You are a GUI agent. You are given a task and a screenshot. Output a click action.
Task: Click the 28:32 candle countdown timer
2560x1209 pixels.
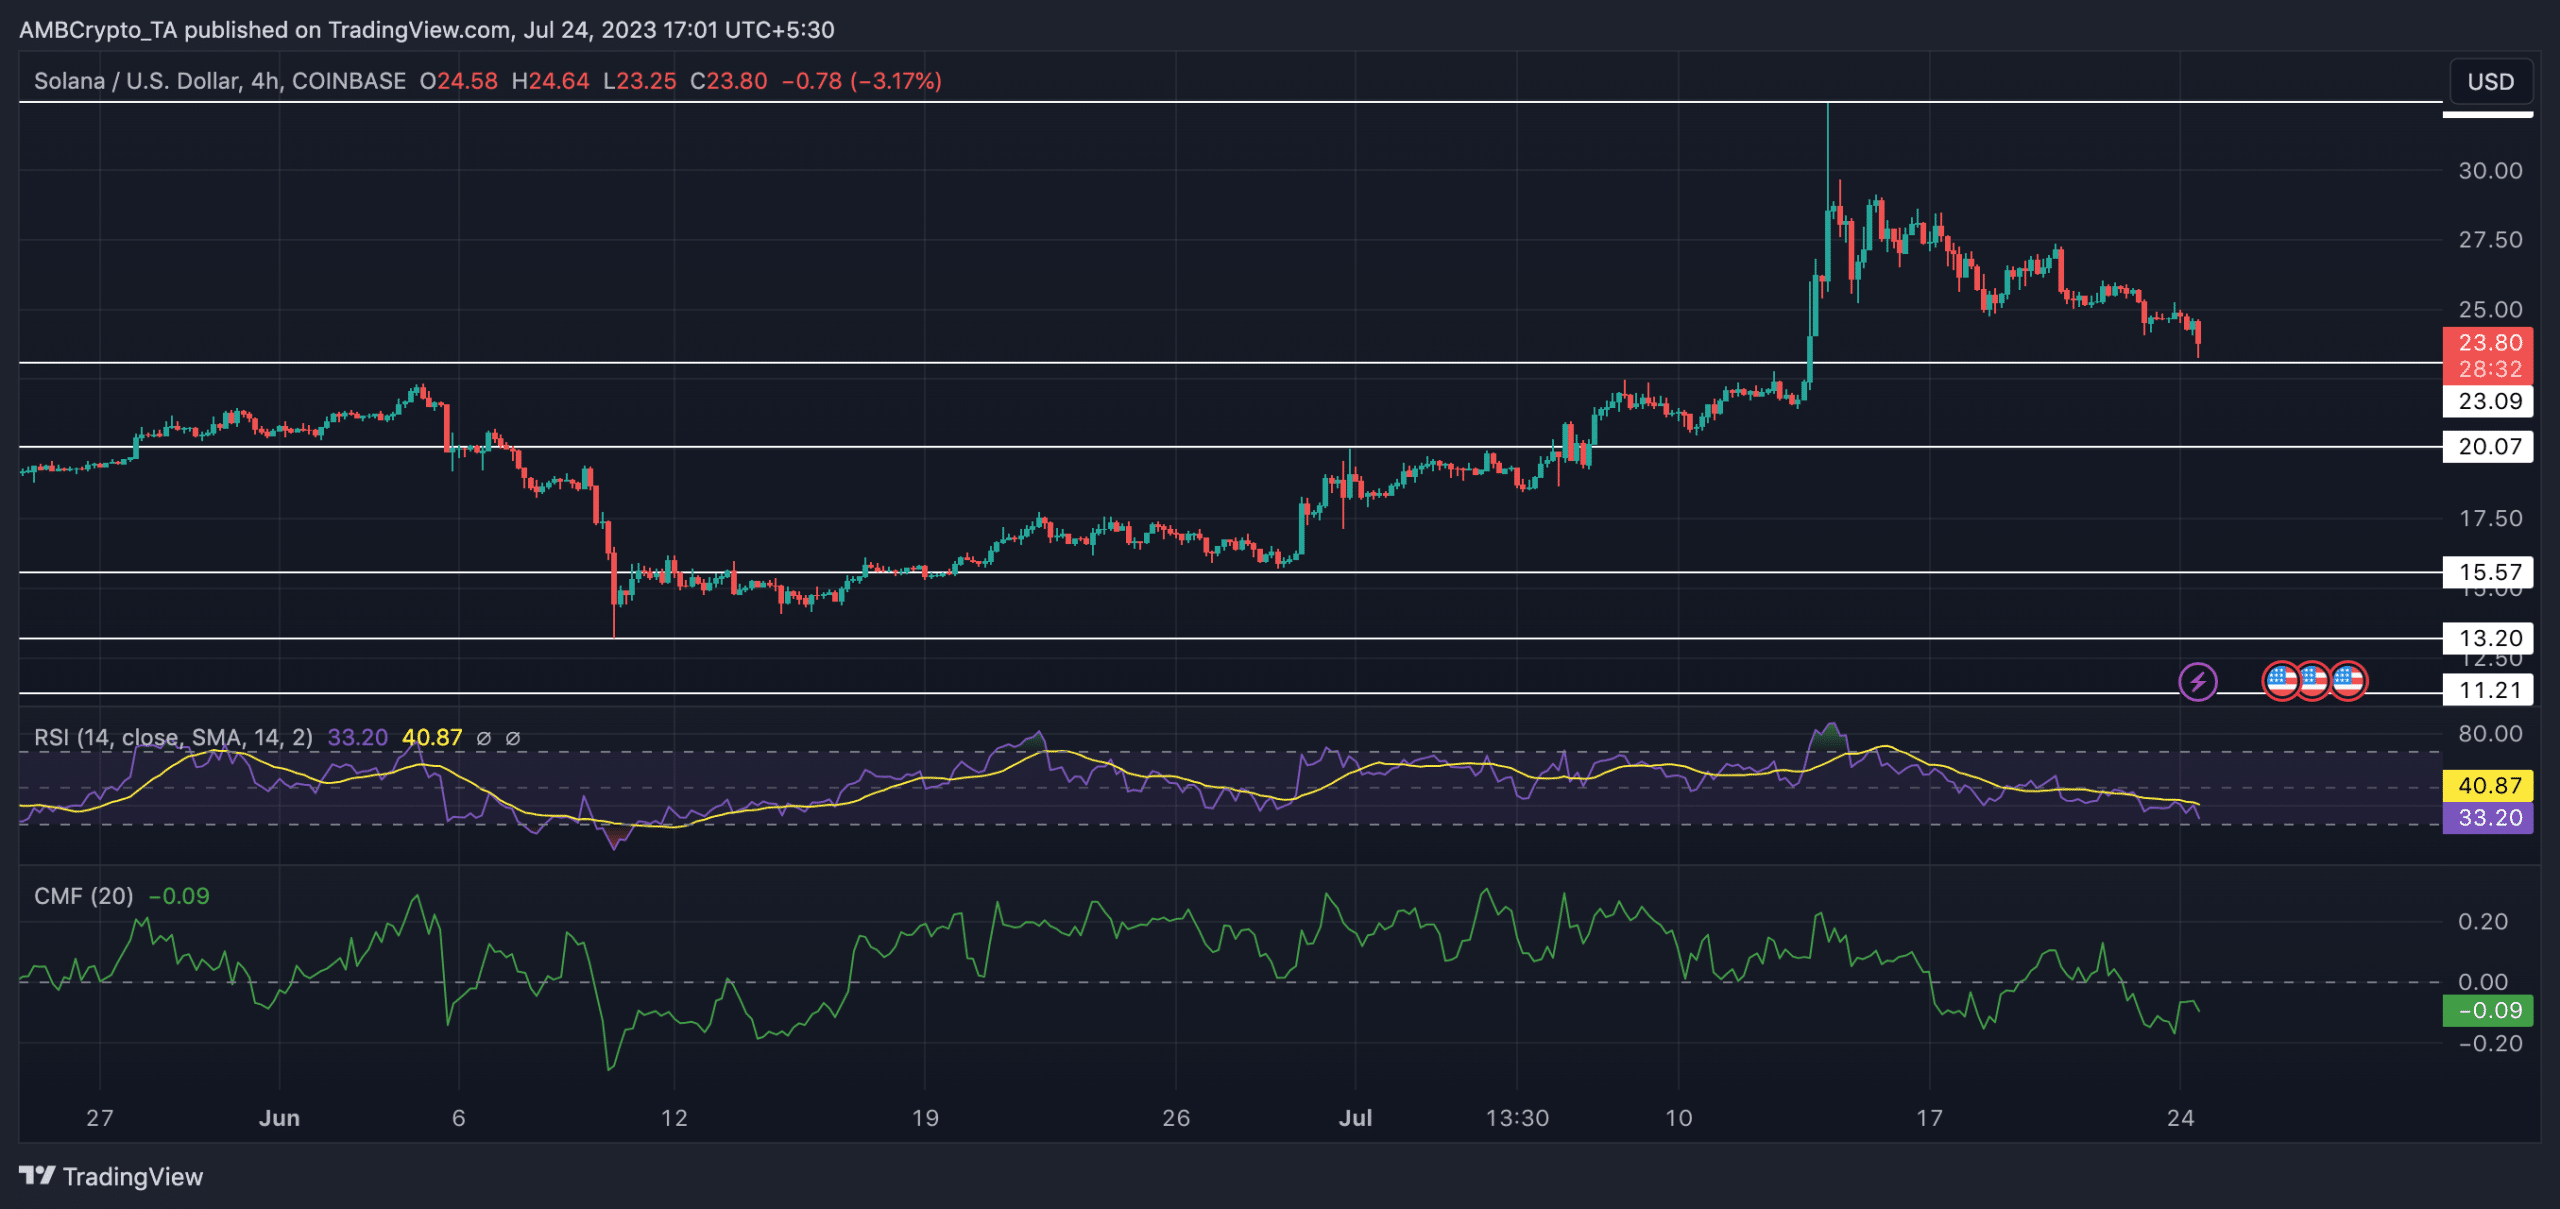point(2488,369)
